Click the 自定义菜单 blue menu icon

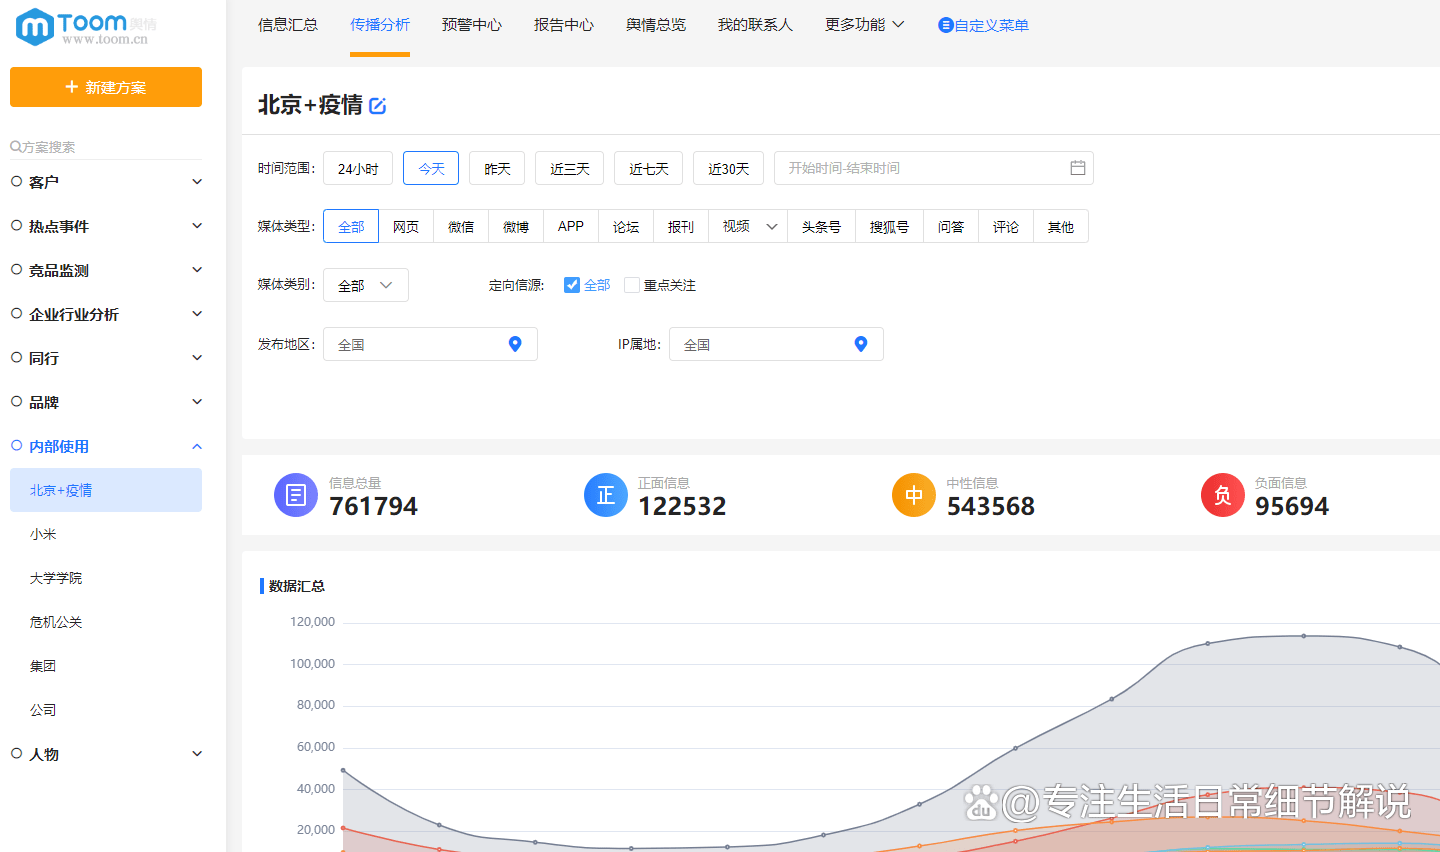pyautogui.click(x=945, y=25)
